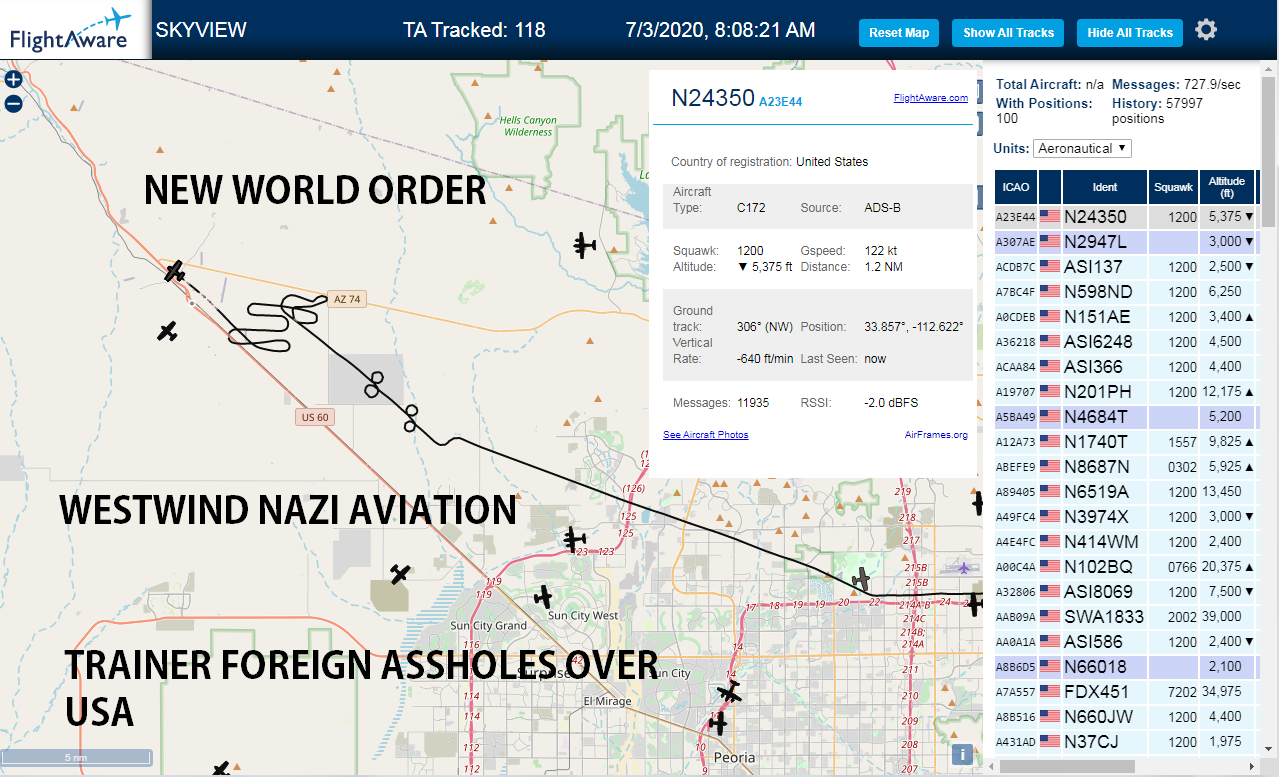
Task: Select the N66018 aircraft row
Action: click(1125, 666)
